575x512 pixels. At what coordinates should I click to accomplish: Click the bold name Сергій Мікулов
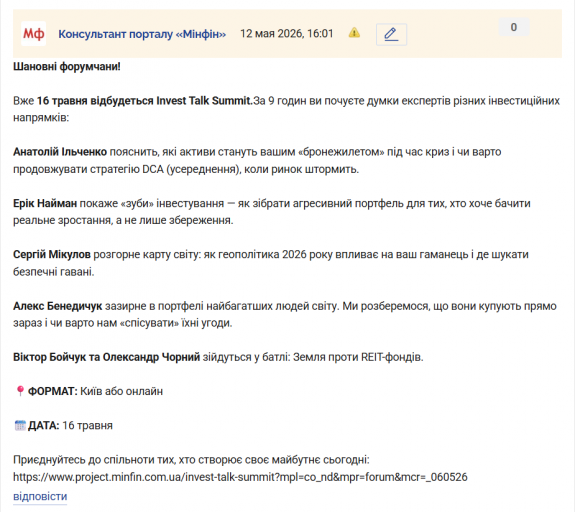pos(52,255)
